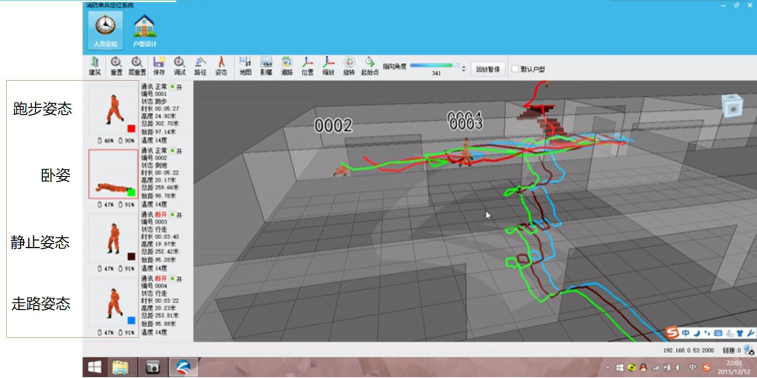
Task: Select the 路径 path tool icon
Action: (200, 66)
